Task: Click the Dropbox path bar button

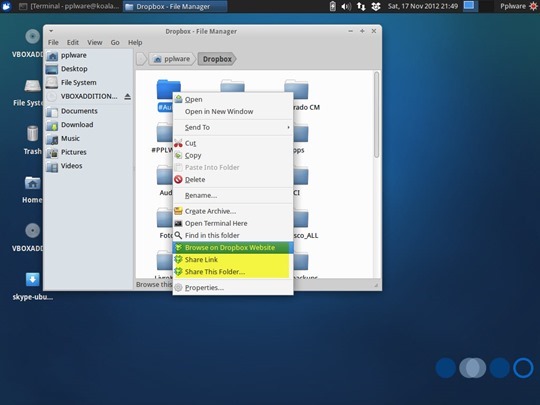Action: click(x=217, y=59)
